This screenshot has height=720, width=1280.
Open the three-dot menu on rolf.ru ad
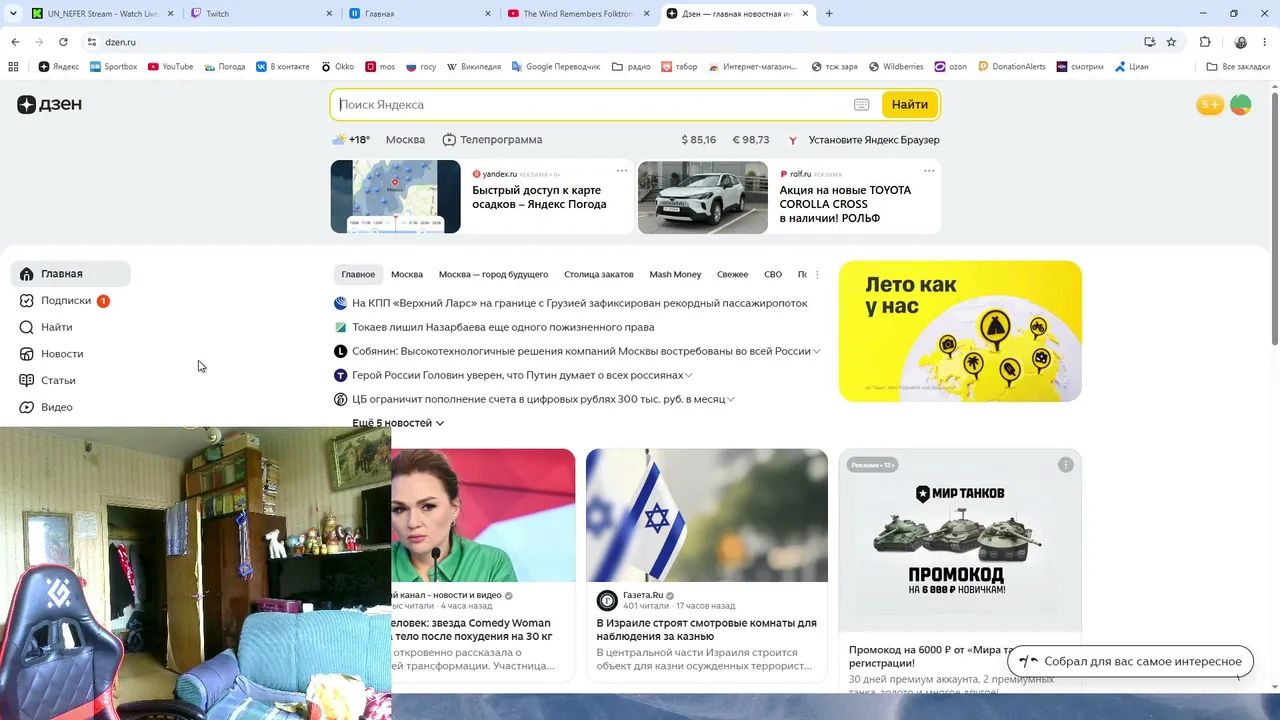click(929, 171)
